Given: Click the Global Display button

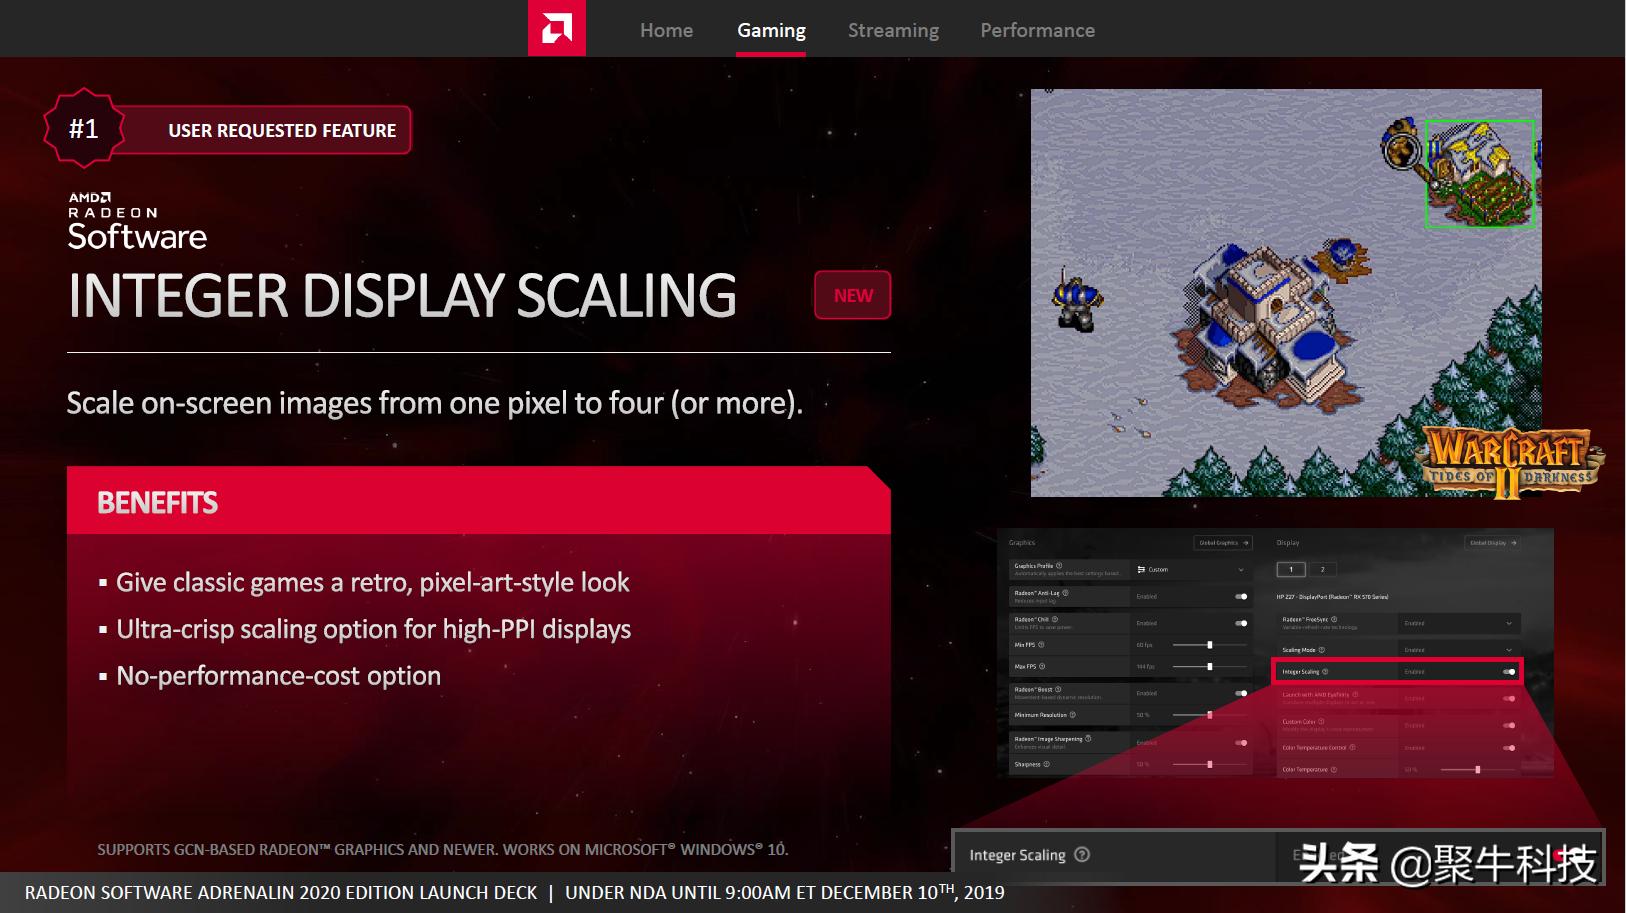Looking at the screenshot, I should click(1493, 543).
